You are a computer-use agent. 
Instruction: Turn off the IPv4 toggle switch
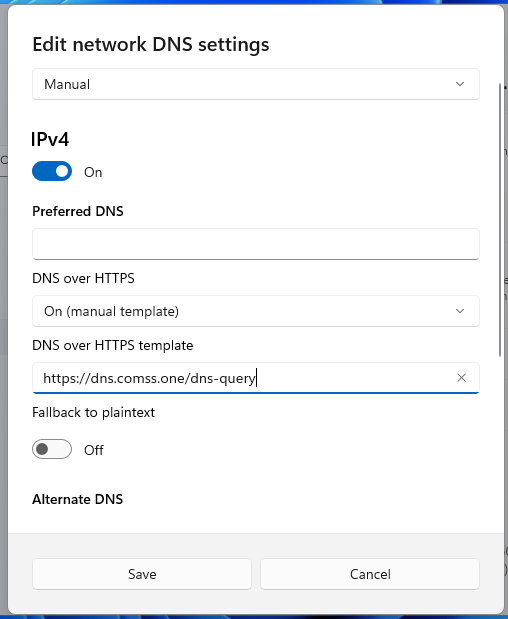52,171
